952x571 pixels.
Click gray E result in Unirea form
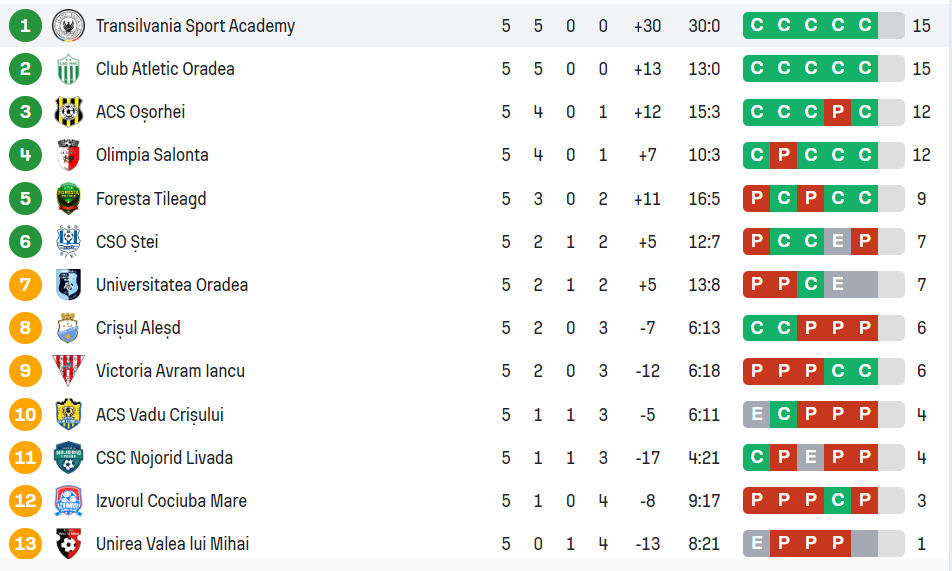coord(757,544)
